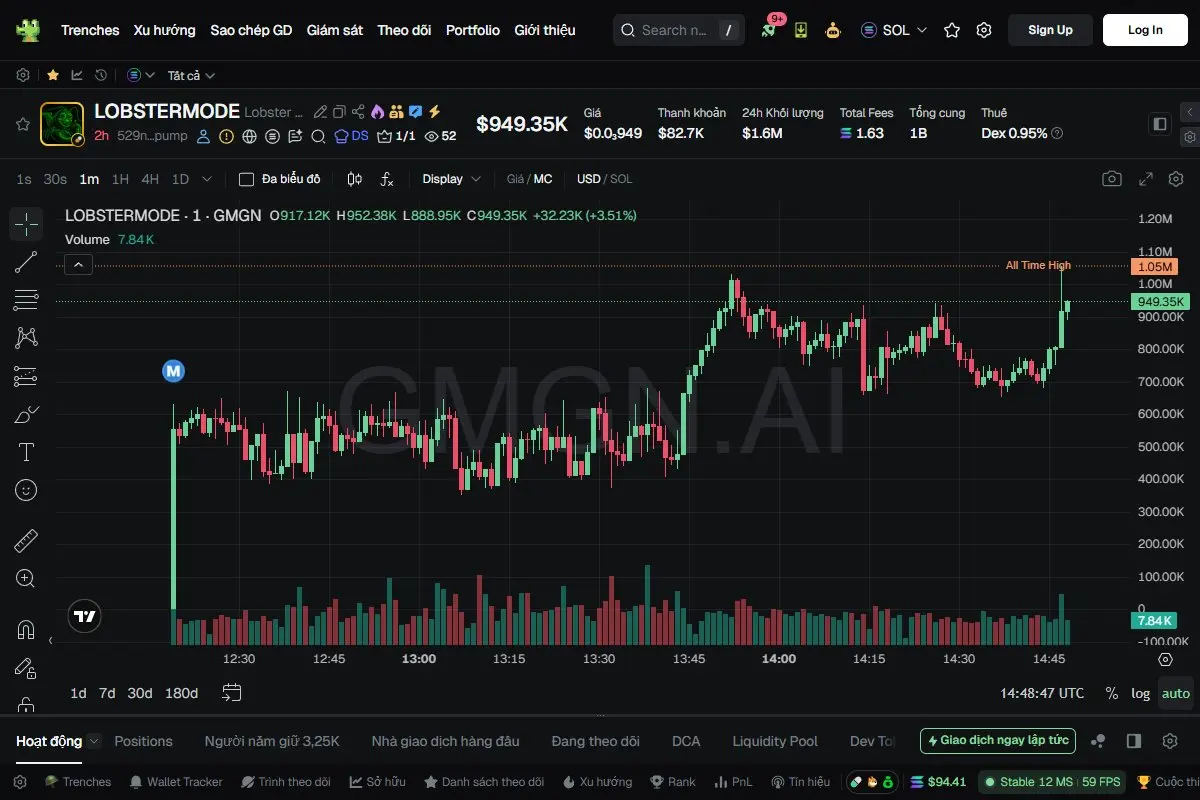The width and height of the screenshot is (1200, 800).
Task: Toggle log scale on the chart
Action: (x=1140, y=693)
